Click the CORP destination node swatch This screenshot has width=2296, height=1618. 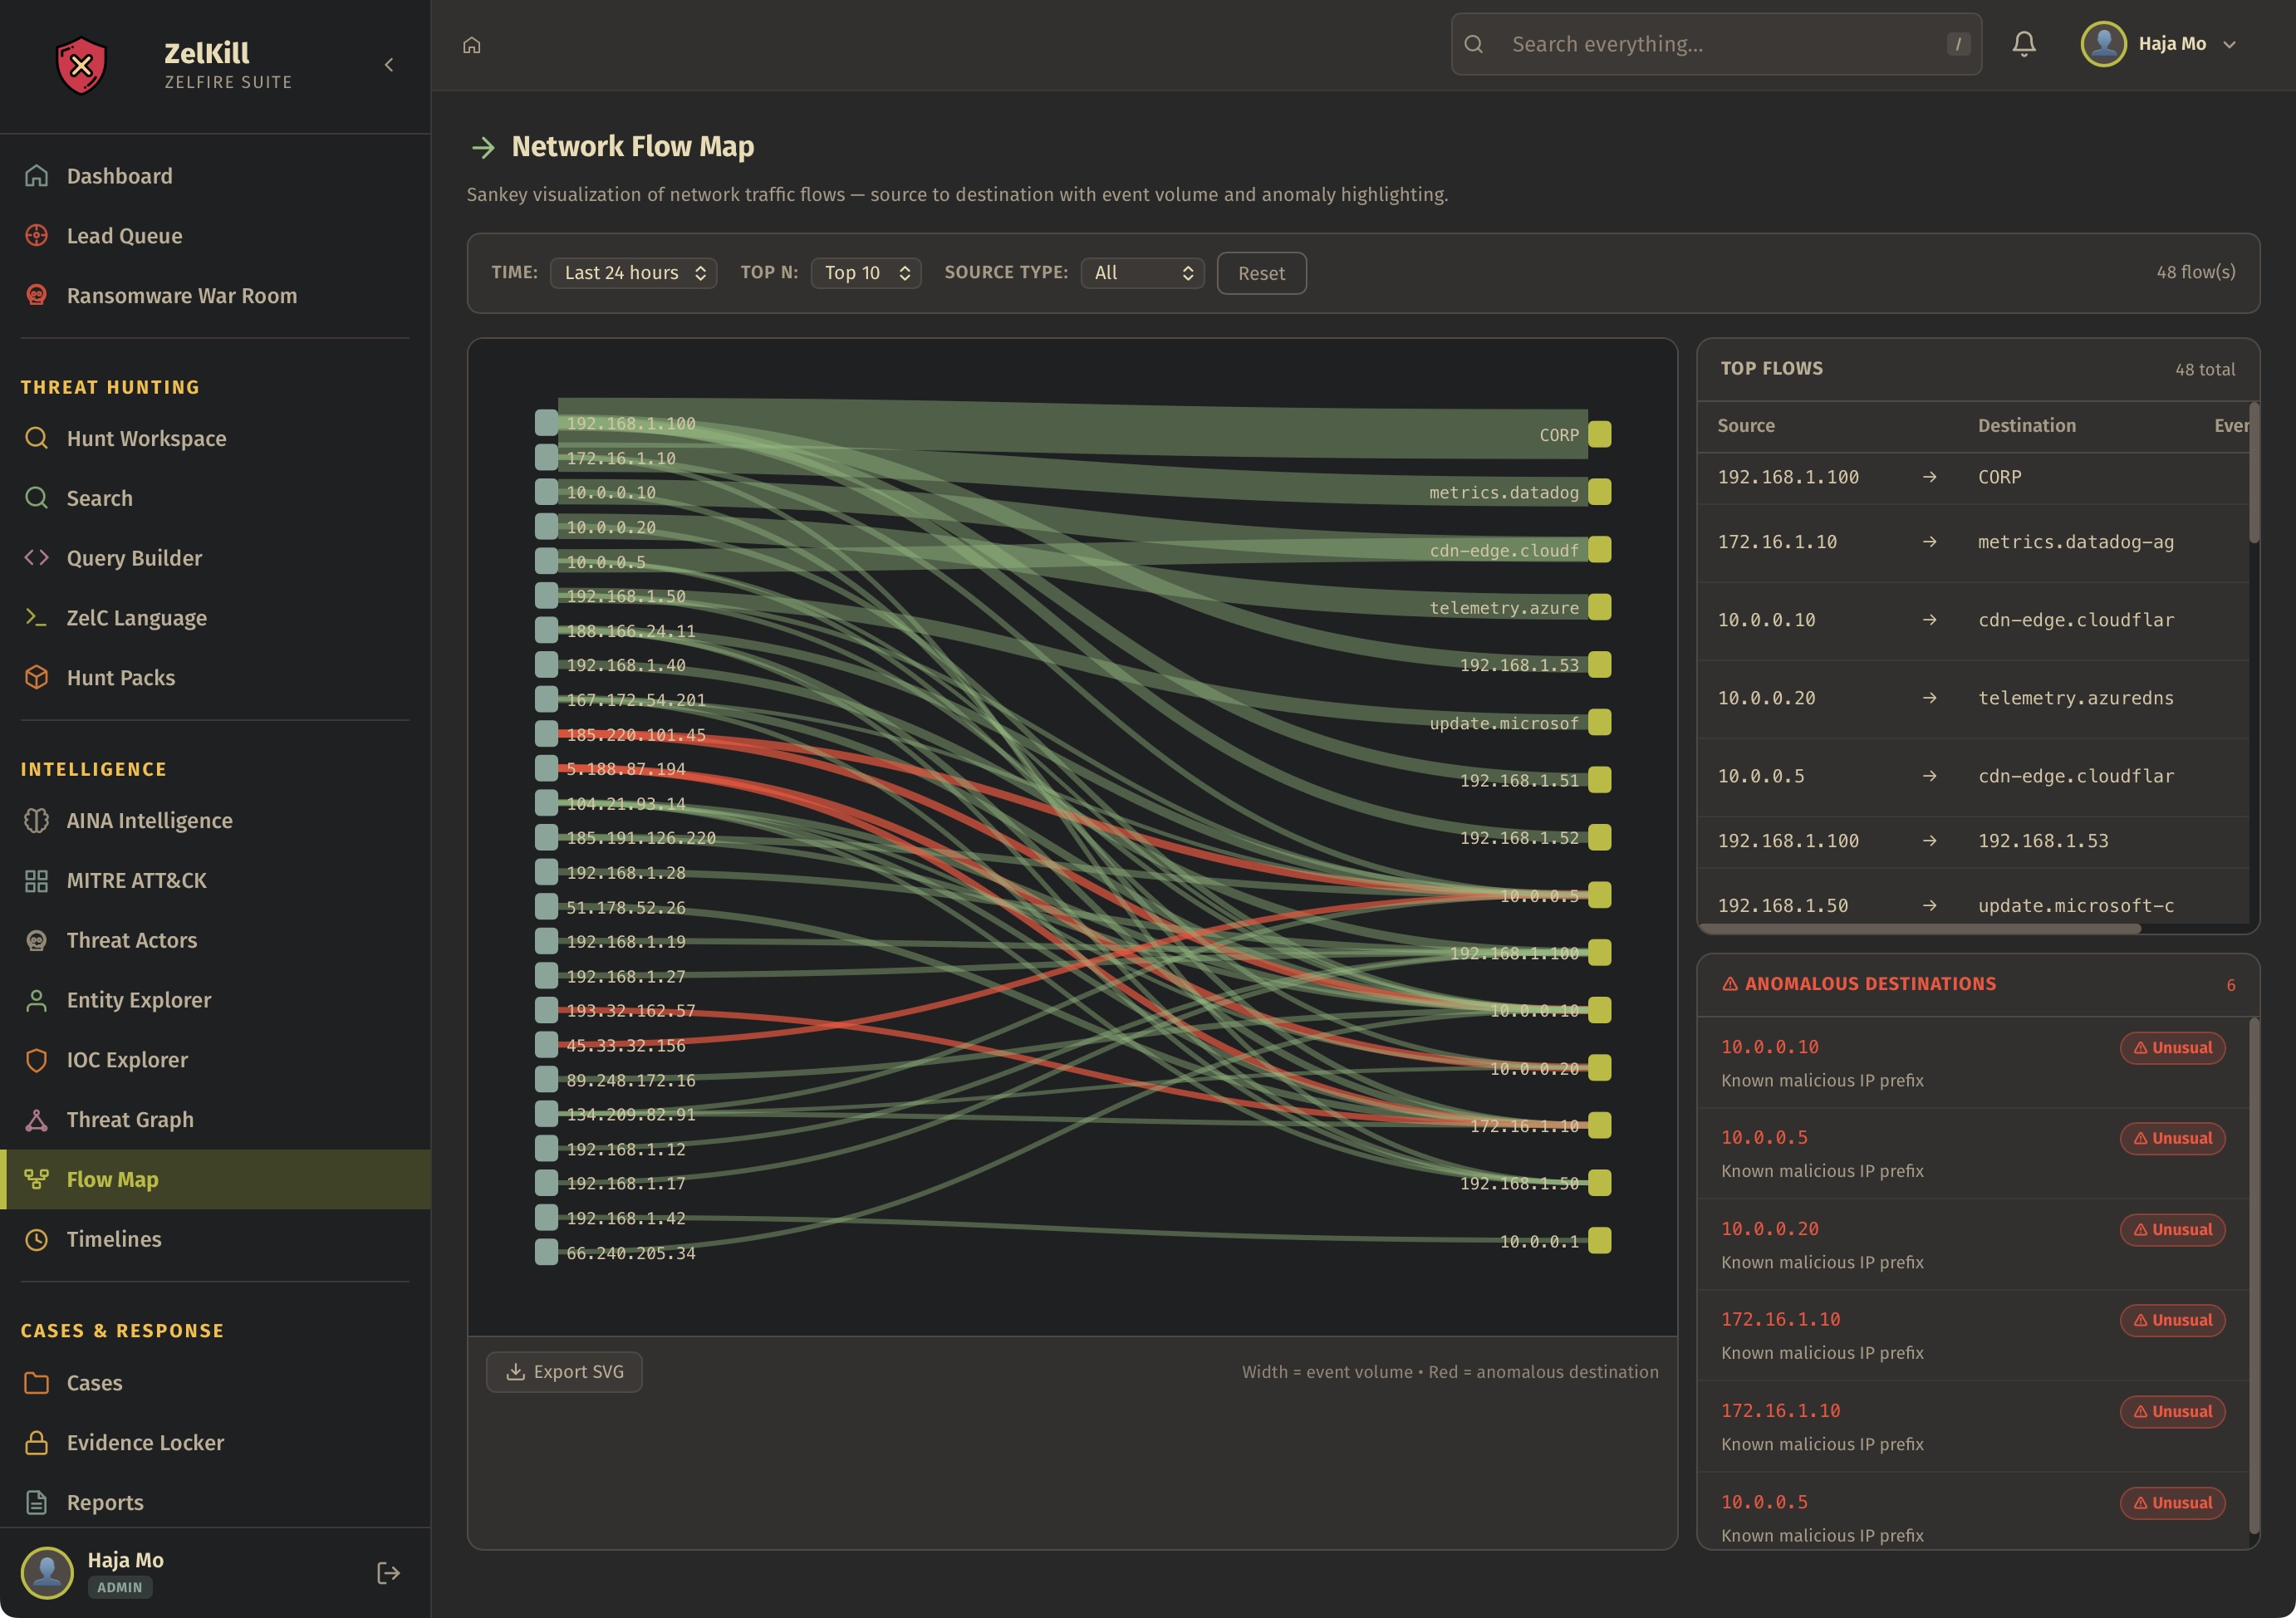(x=1599, y=434)
